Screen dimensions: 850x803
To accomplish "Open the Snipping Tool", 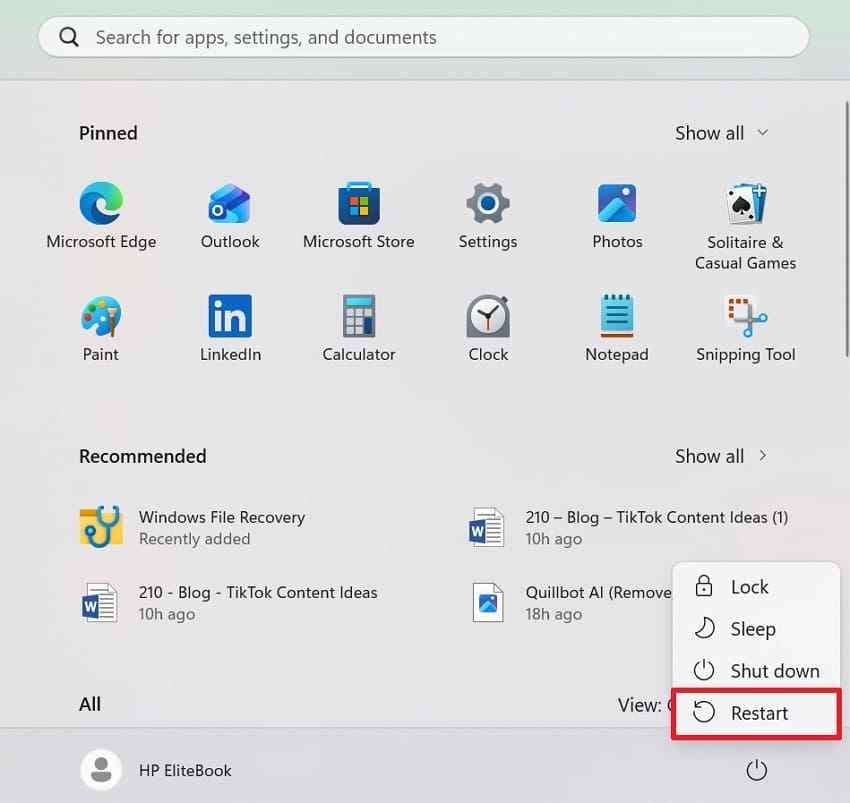I will 745,328.
